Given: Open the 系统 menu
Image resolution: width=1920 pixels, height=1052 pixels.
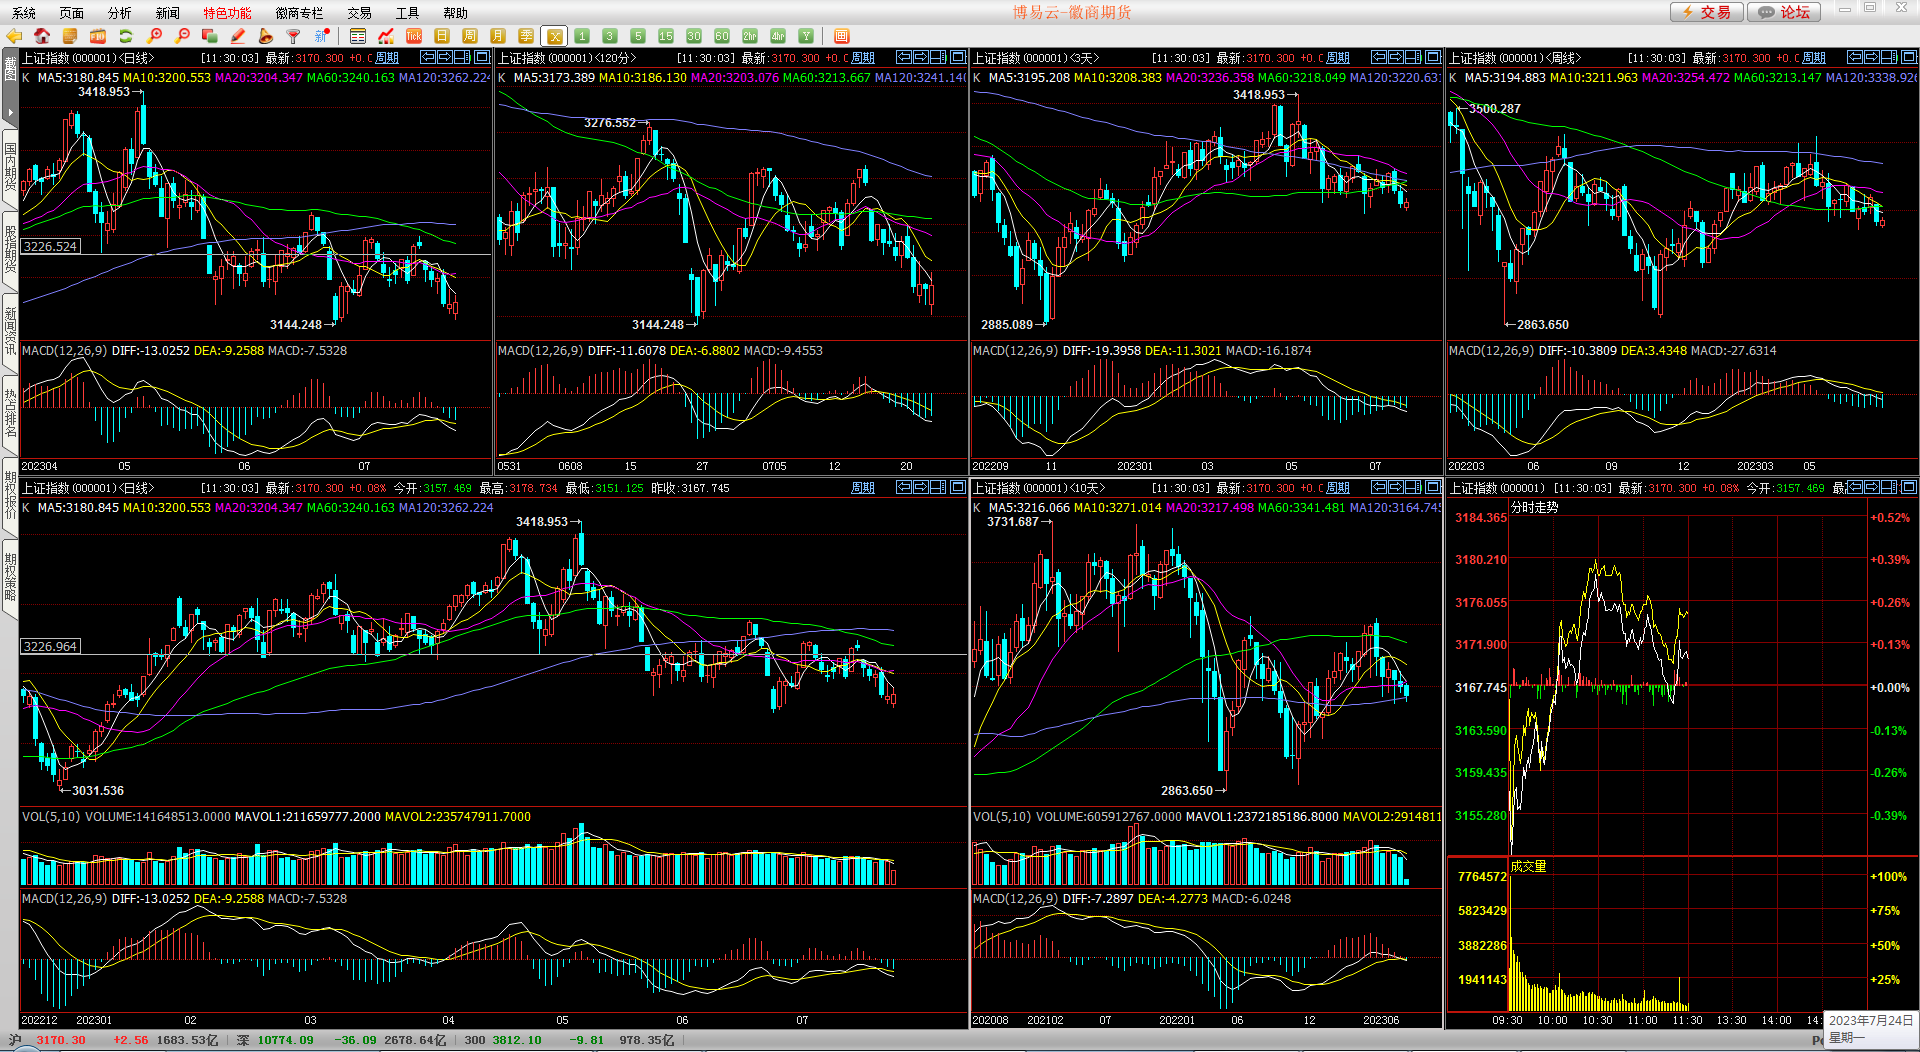Looking at the screenshot, I should pos(24,13).
